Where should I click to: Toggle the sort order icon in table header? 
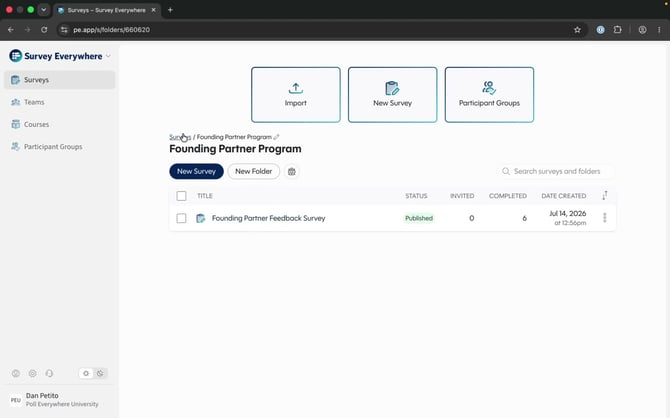coord(605,195)
